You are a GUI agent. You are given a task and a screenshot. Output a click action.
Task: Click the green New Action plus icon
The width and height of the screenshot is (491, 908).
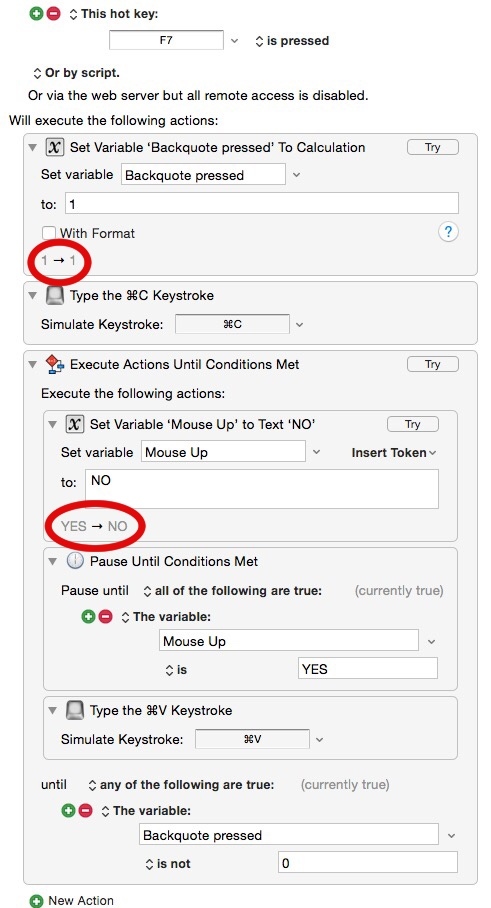tap(36, 900)
